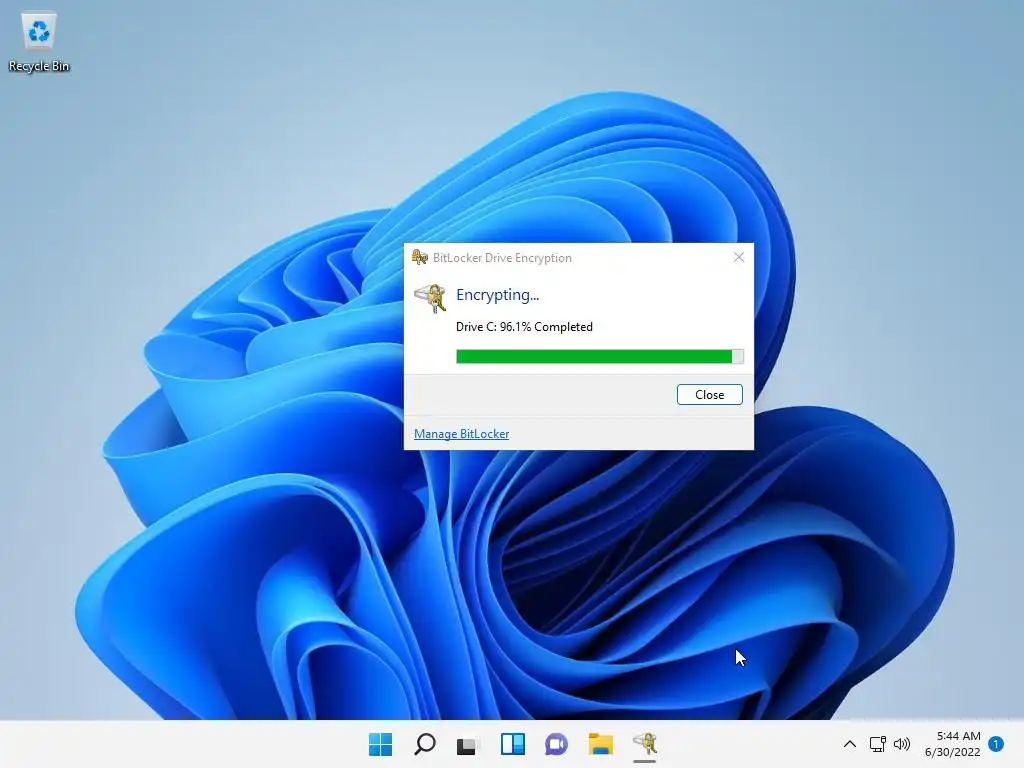Close the BitLocker Drive Encryption dialog with X
This screenshot has width=1024, height=768.
[x=739, y=257]
